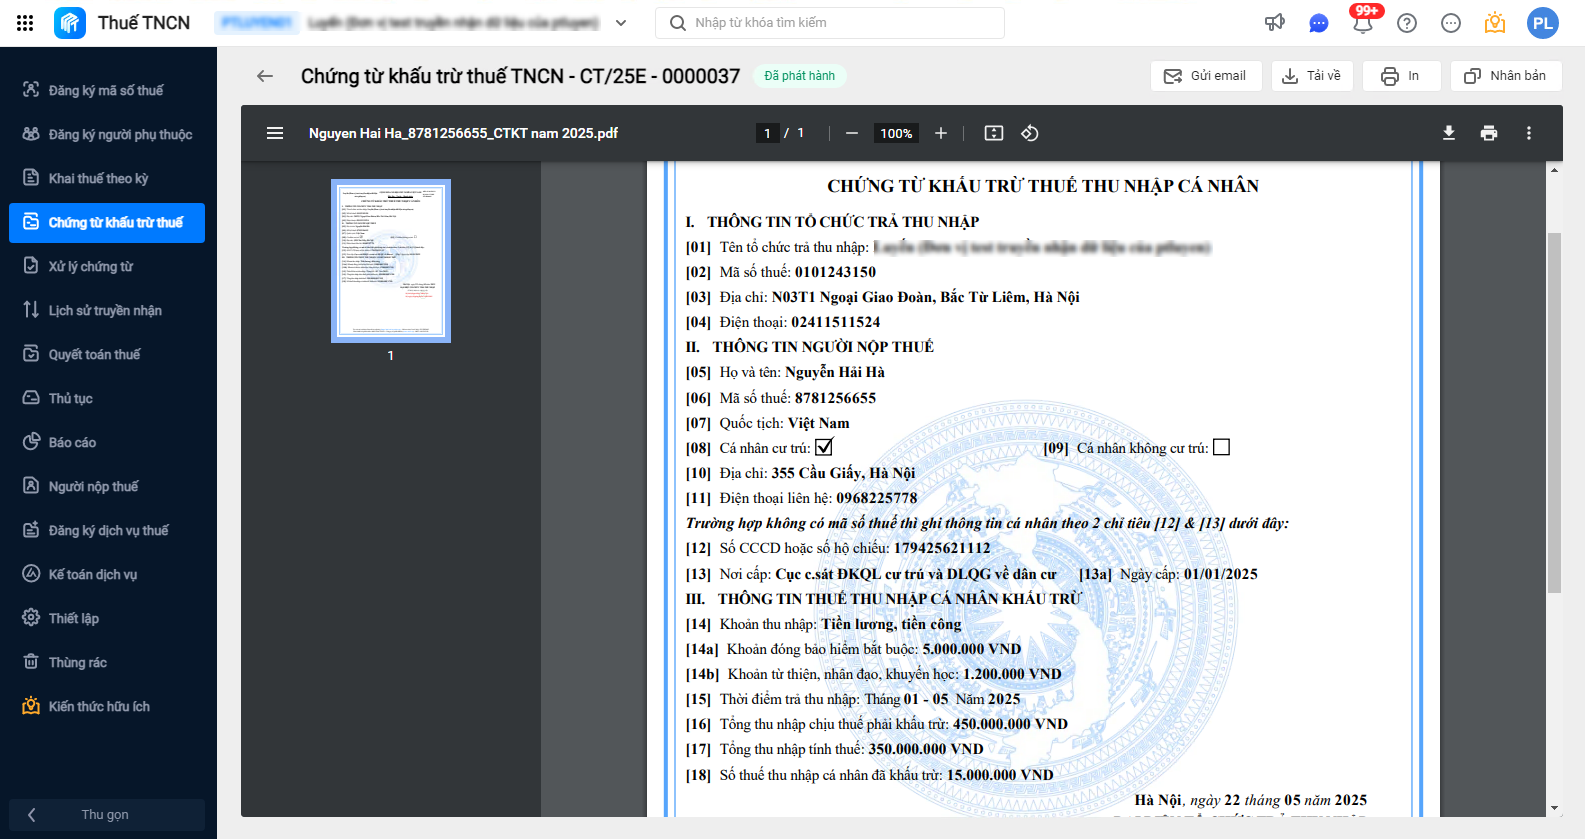Collapse sidebar with Thu gọn button
Image resolution: width=1585 pixels, height=839 pixels.
point(107,814)
